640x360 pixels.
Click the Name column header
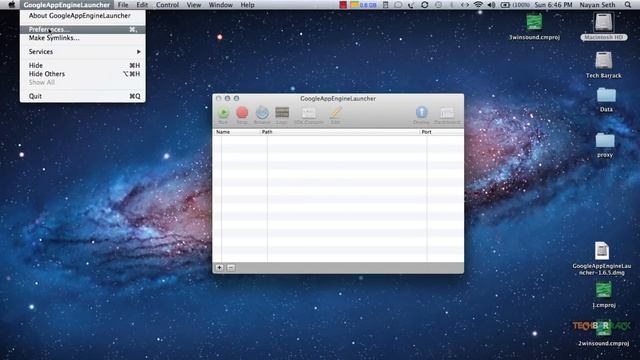236,132
